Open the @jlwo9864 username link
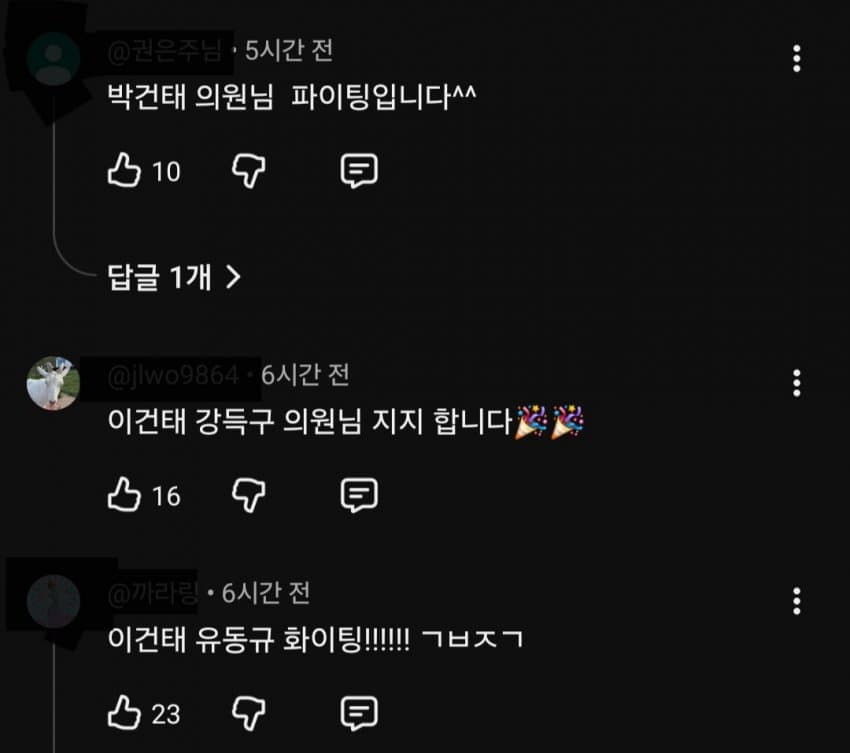The height and width of the screenshot is (753, 850). [x=173, y=376]
